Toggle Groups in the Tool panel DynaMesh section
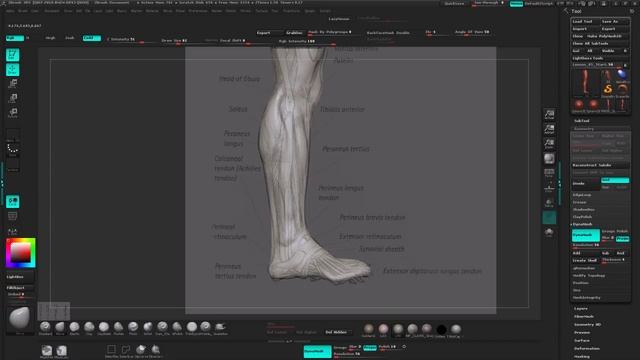Screen dimensions: 640x360 tap(608, 231)
